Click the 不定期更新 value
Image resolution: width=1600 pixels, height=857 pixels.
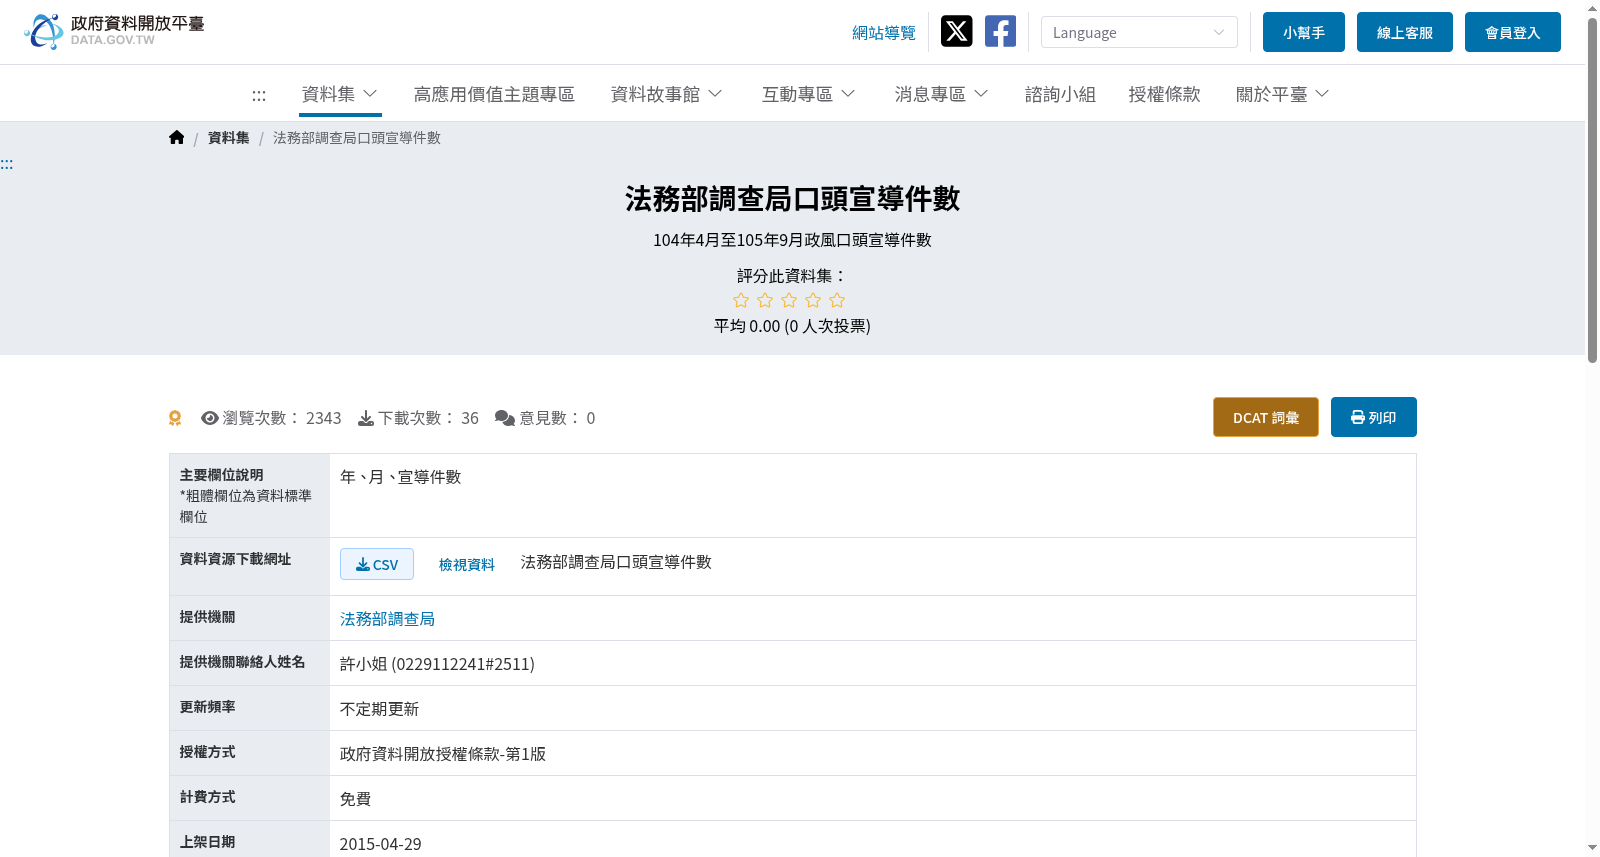379,709
